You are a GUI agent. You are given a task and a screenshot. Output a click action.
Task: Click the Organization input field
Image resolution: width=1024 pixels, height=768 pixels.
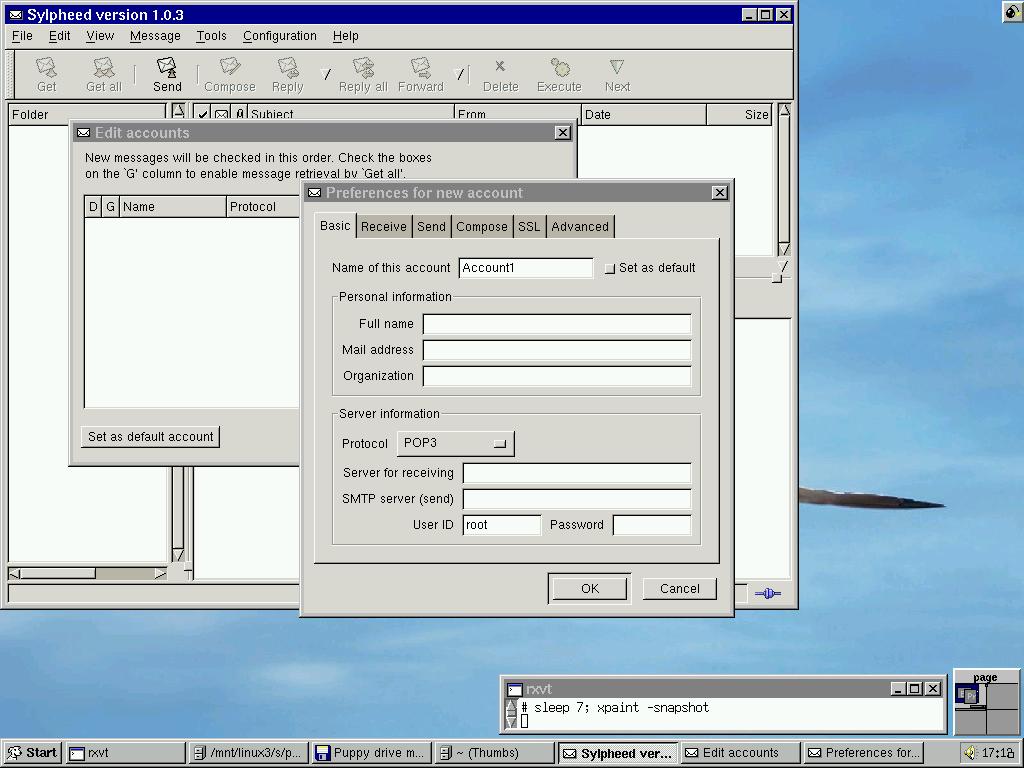pyautogui.click(x=556, y=376)
